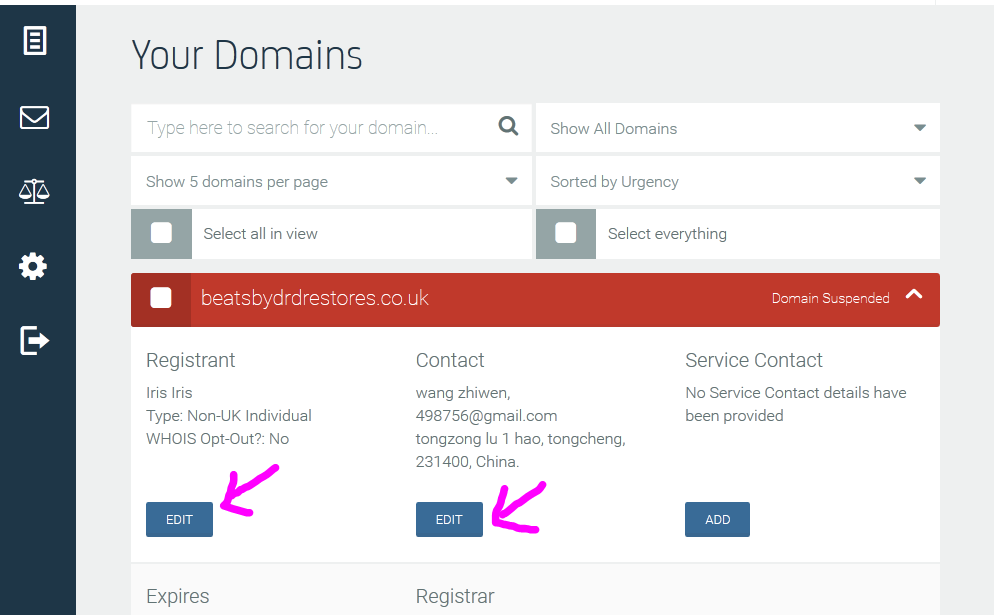The height and width of the screenshot is (615, 994).
Task: Click the Your Domains page heading
Action: point(247,55)
